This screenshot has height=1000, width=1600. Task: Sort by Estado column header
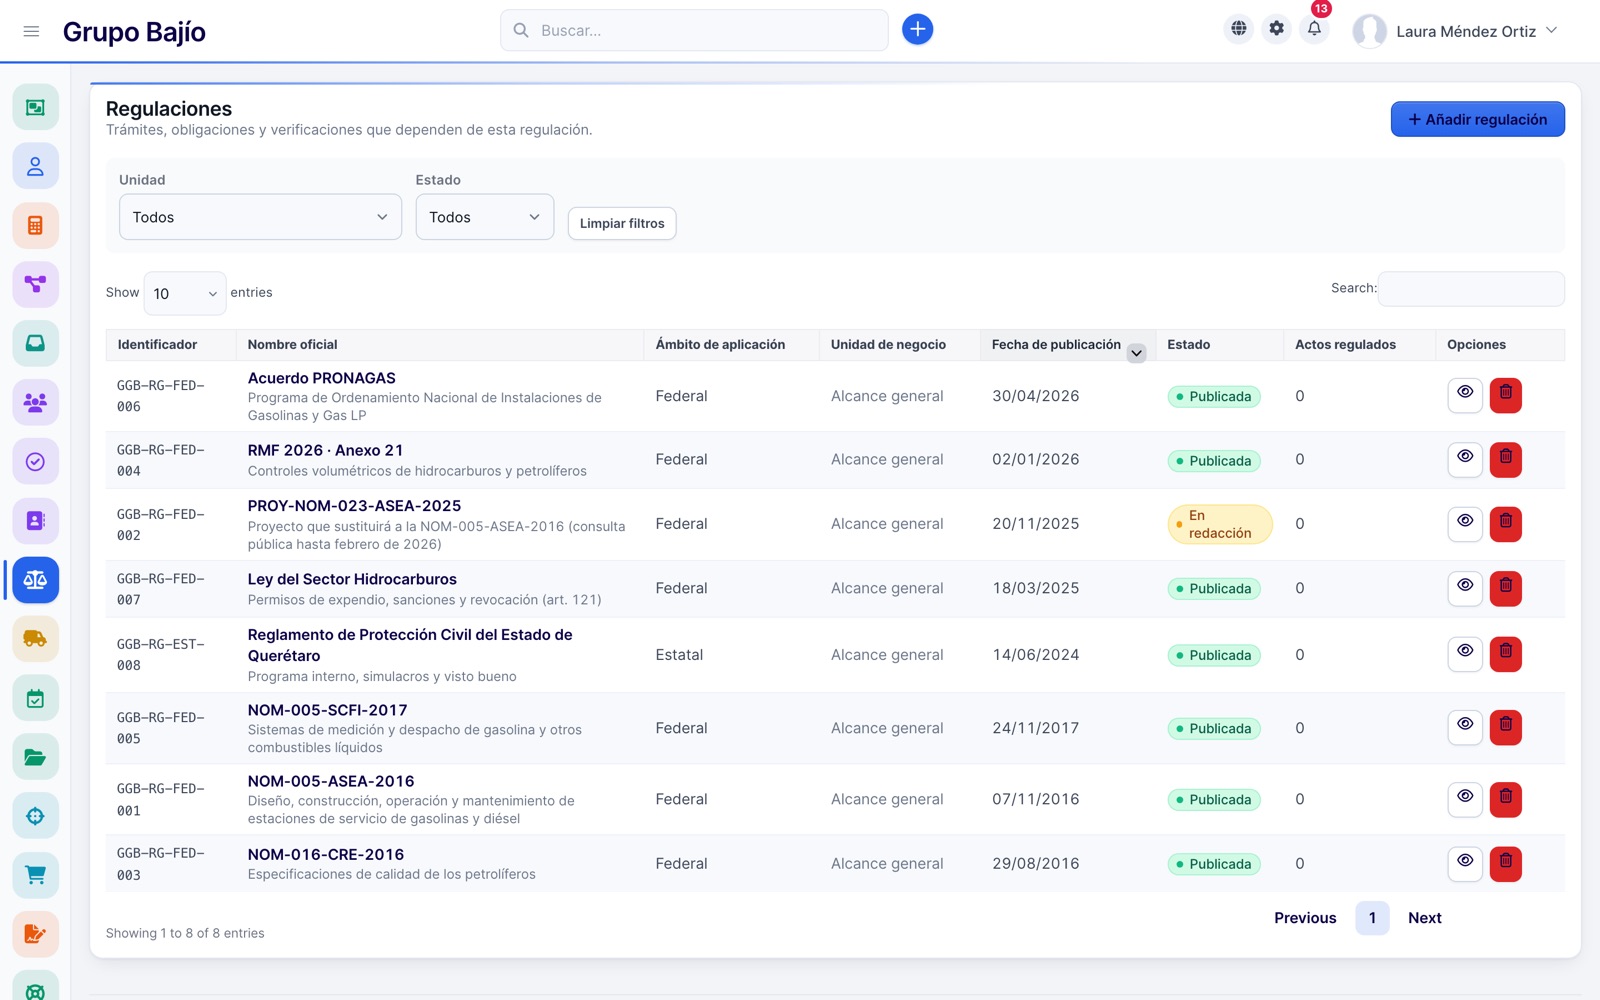click(1219, 345)
